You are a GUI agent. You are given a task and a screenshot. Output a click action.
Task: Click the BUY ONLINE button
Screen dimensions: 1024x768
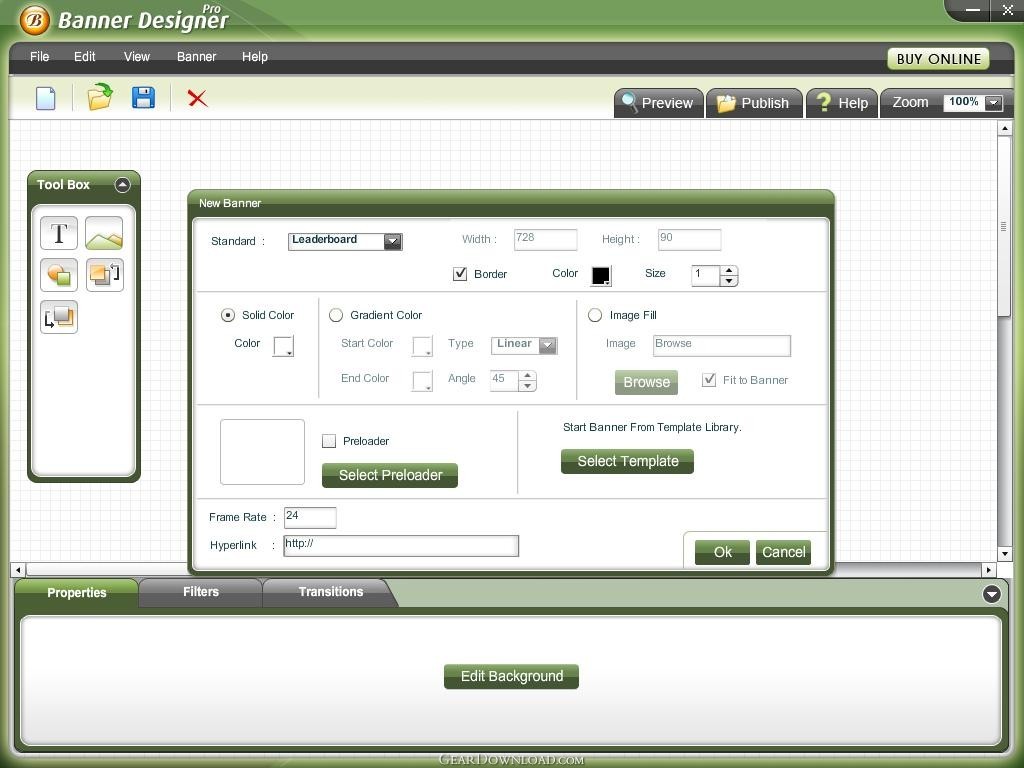938,59
